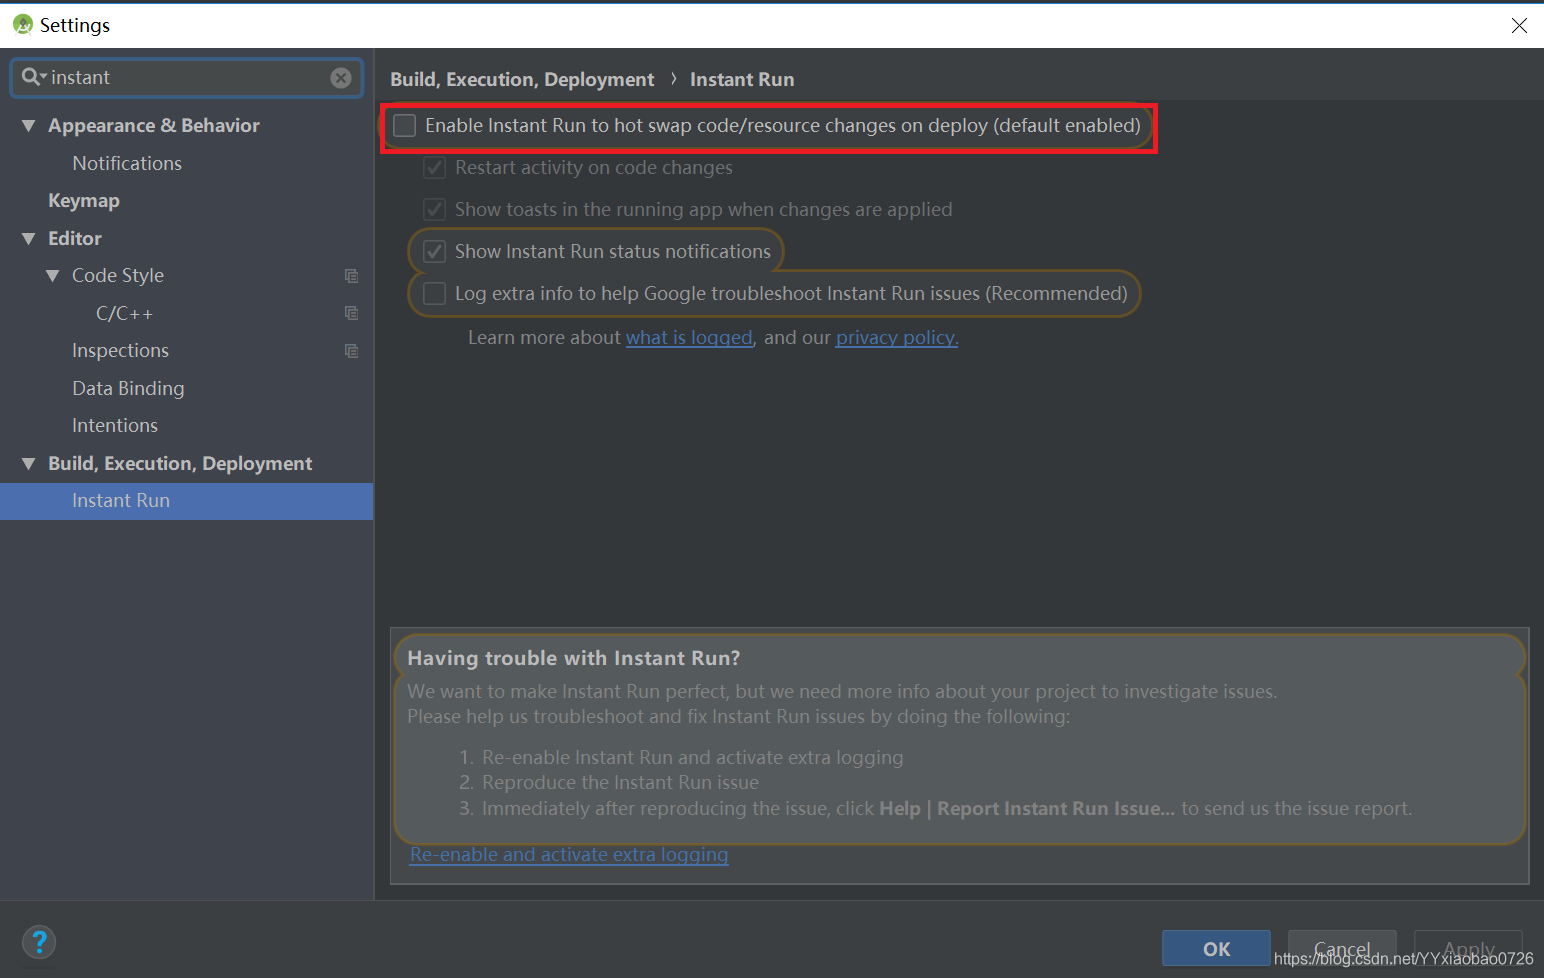This screenshot has width=1544, height=978.
Task: Open the 'what is logged' link
Action: [x=689, y=338]
